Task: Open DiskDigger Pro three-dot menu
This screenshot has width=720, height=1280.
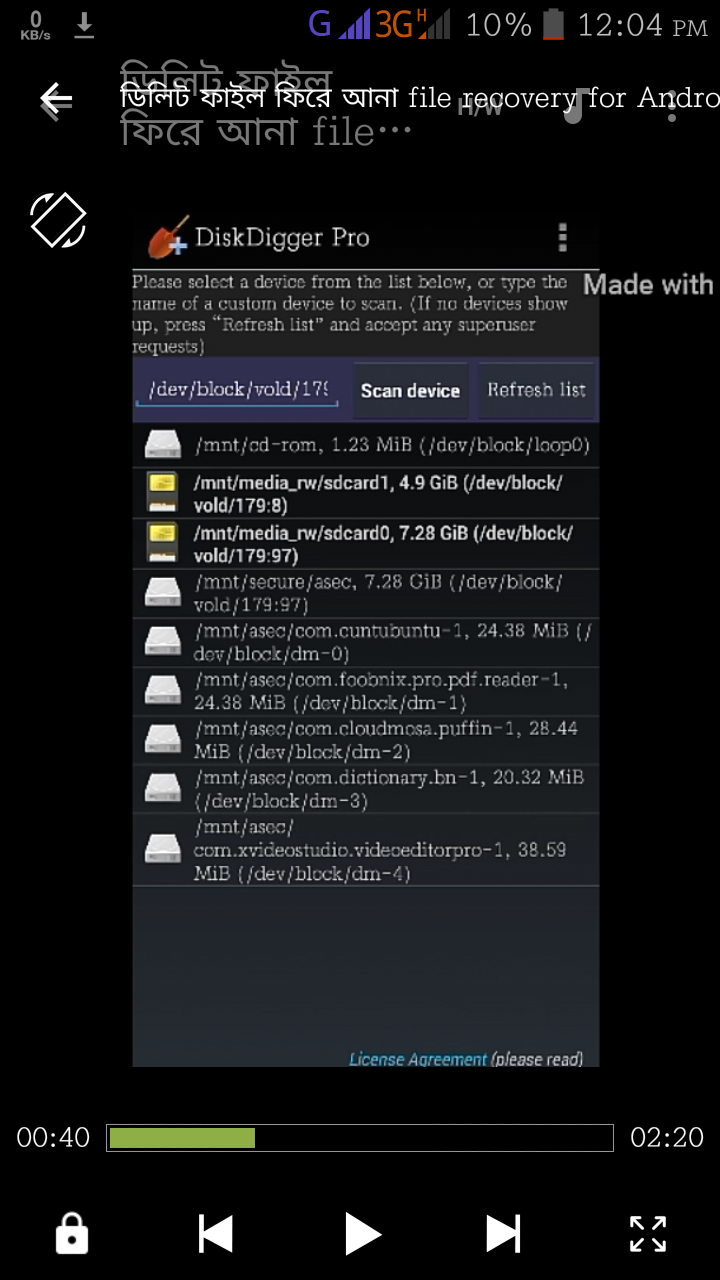Action: [563, 237]
